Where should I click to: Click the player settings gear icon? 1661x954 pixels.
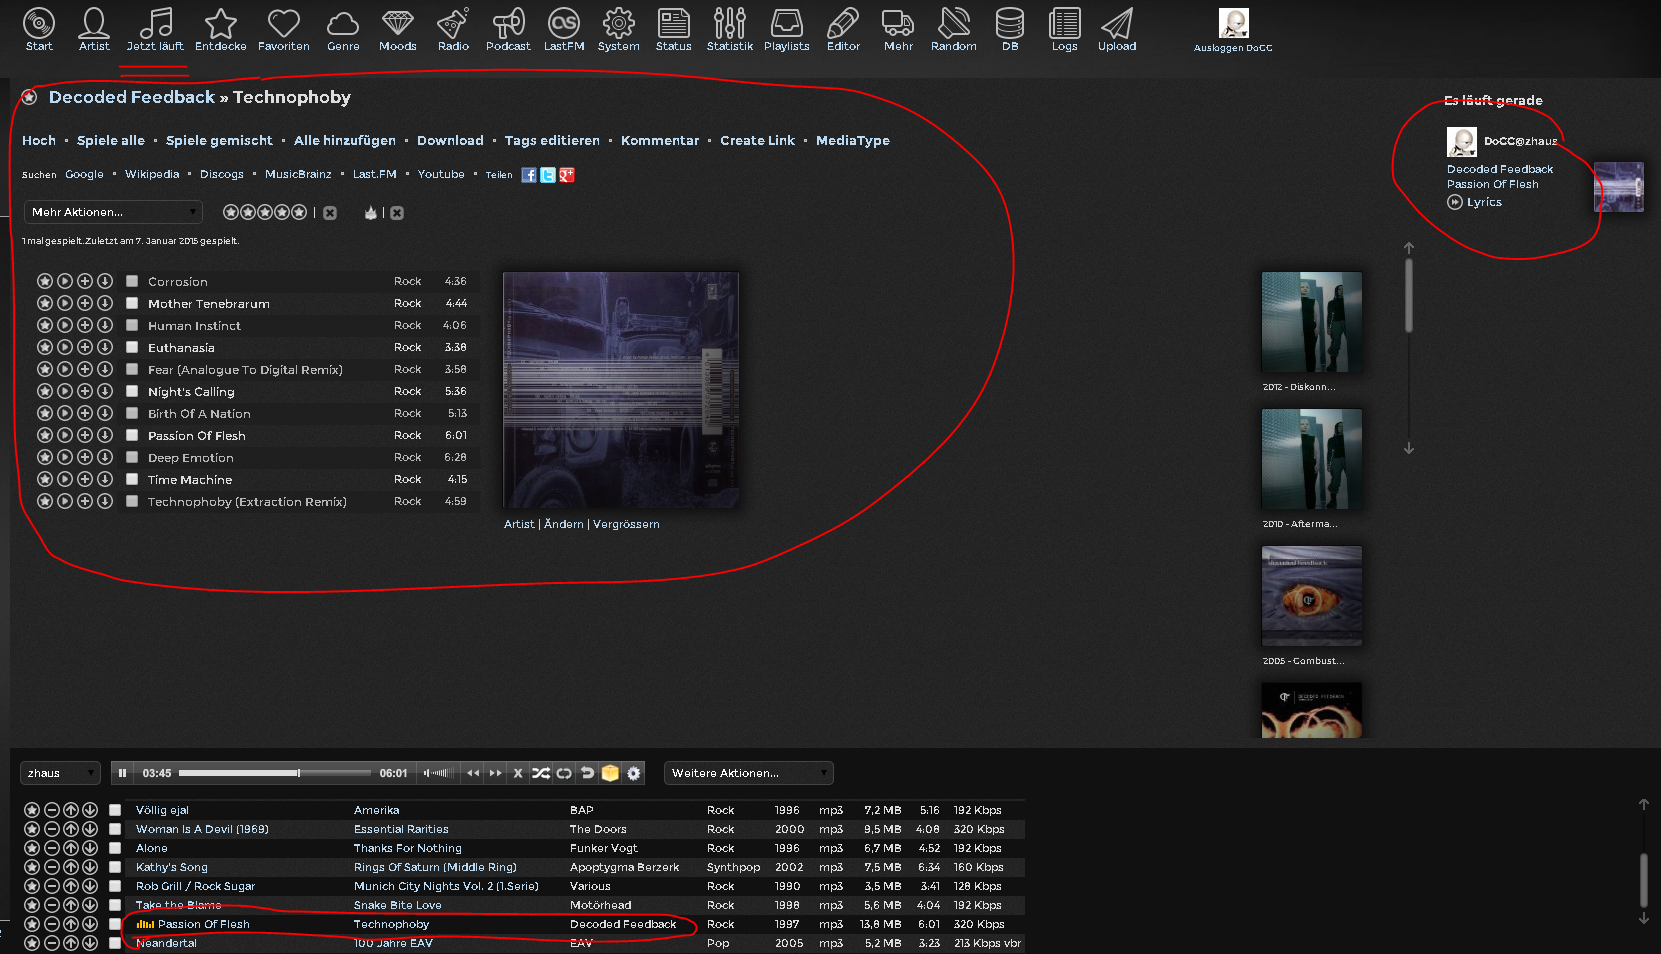(633, 773)
